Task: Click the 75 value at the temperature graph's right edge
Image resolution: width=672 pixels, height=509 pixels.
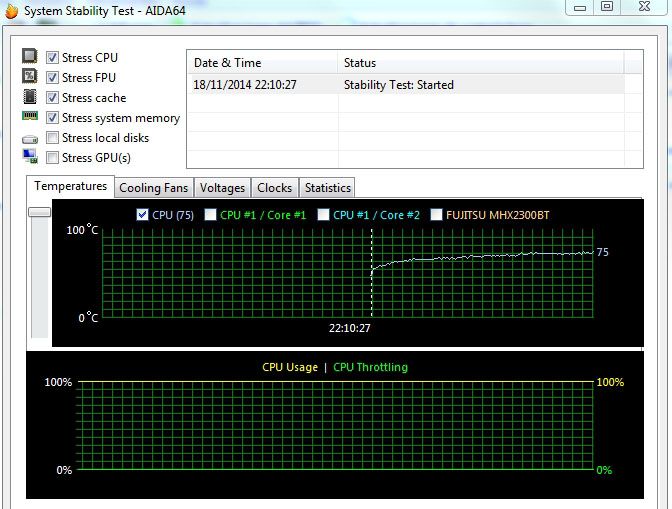Action: click(x=603, y=252)
